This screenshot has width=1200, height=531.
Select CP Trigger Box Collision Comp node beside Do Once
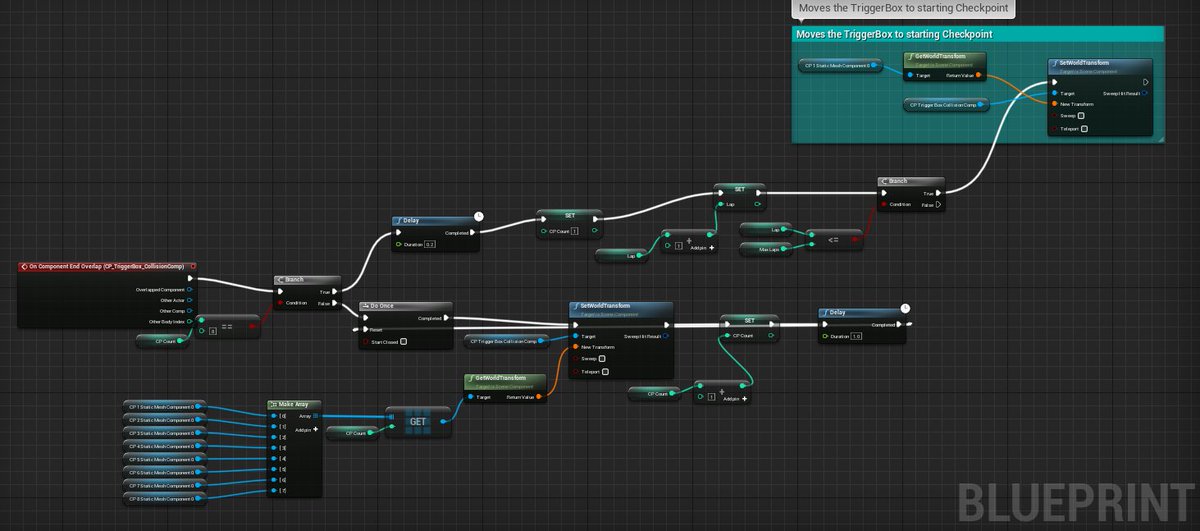[506, 342]
